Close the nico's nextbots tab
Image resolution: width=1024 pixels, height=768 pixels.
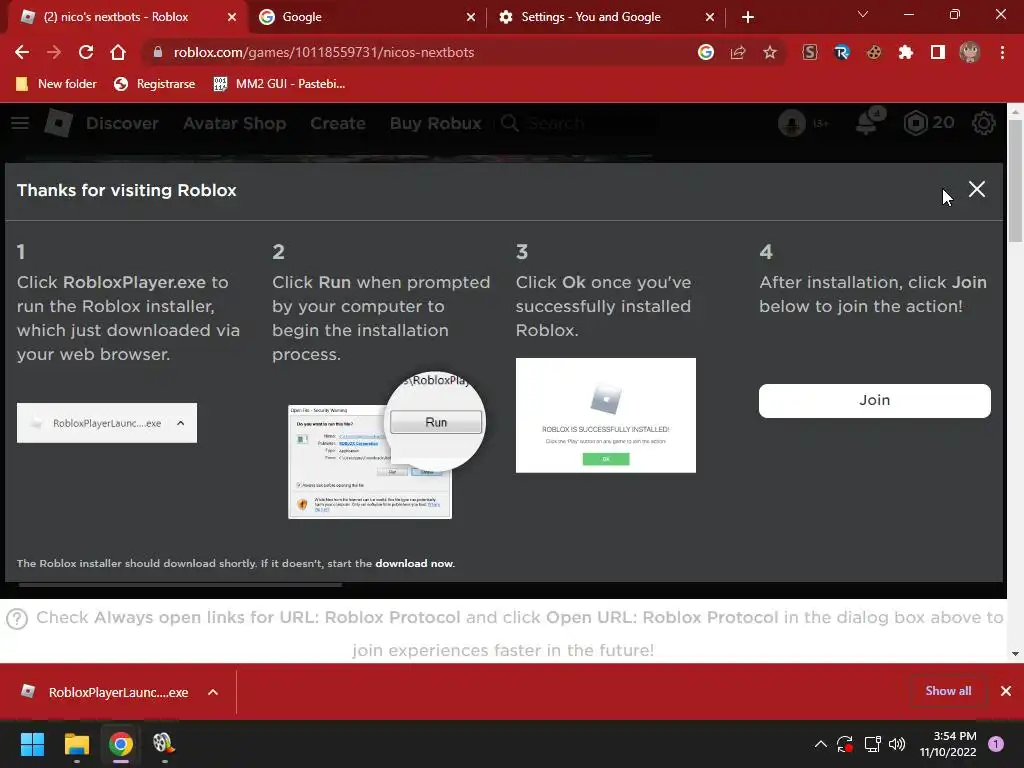(232, 17)
